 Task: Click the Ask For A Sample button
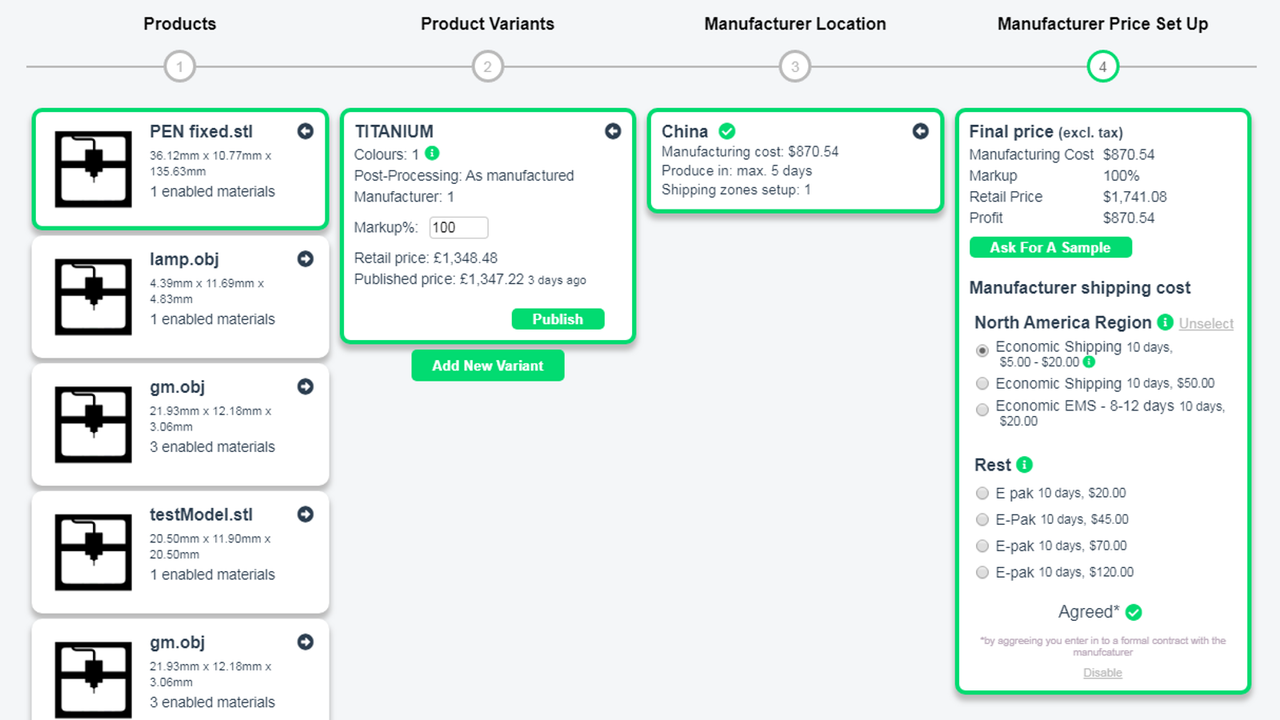pos(1050,247)
